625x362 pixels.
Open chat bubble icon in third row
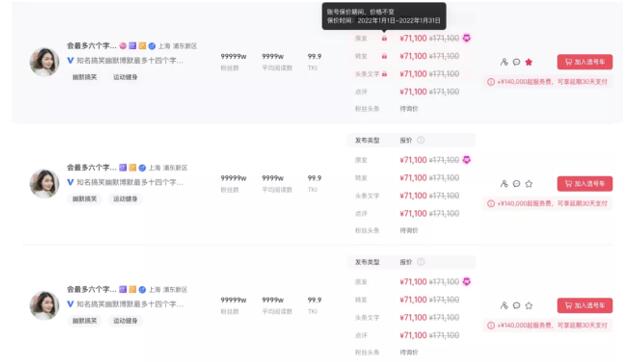(516, 305)
